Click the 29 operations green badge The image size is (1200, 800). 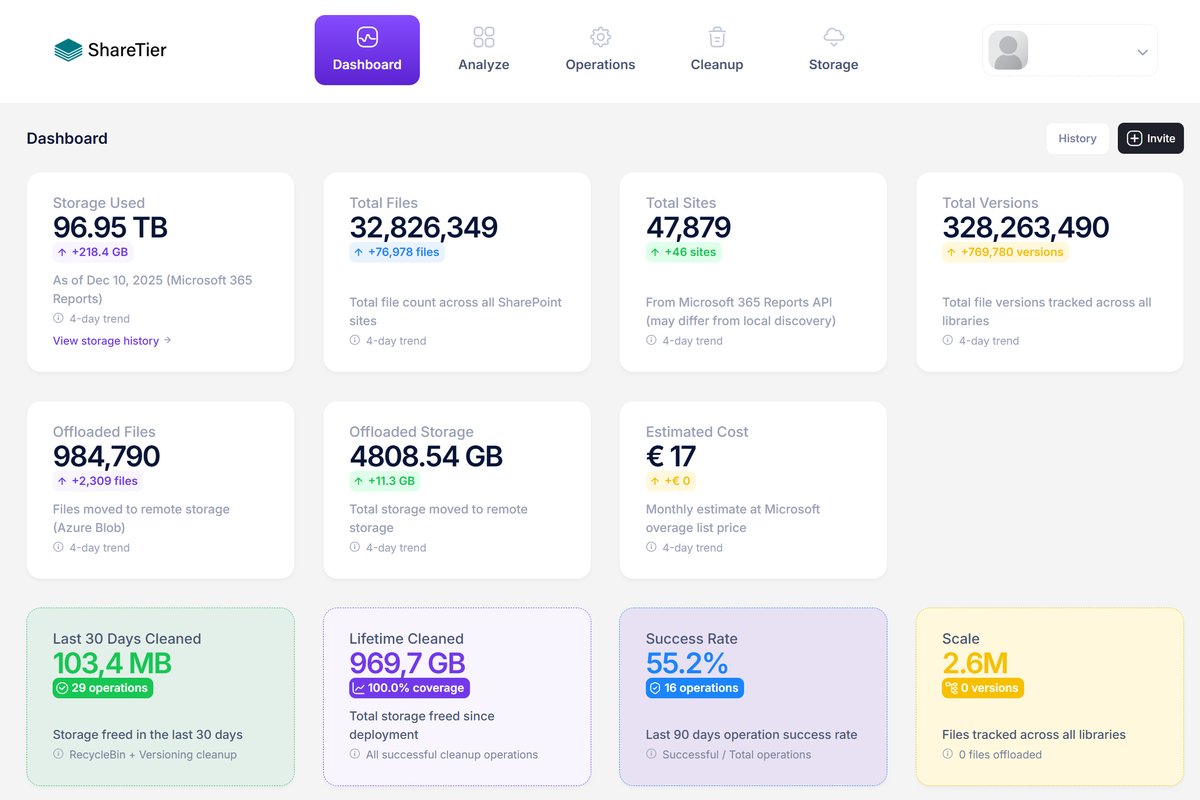[103, 688]
